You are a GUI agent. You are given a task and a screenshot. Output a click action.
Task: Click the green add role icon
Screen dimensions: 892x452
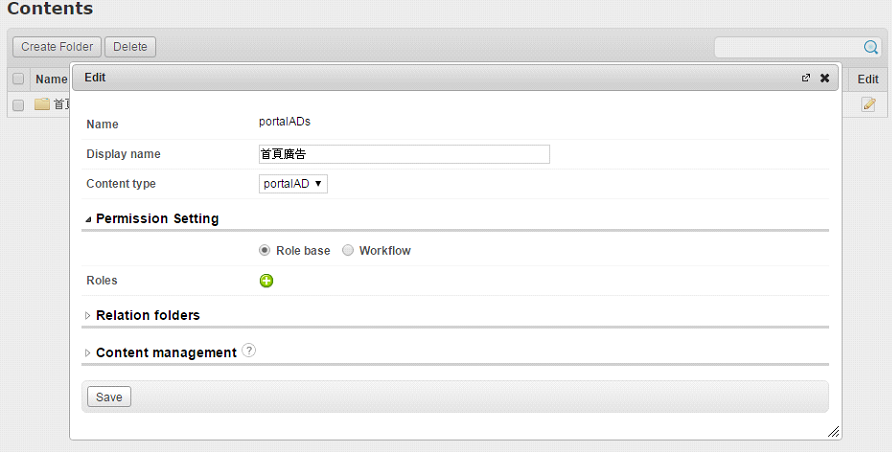click(266, 281)
